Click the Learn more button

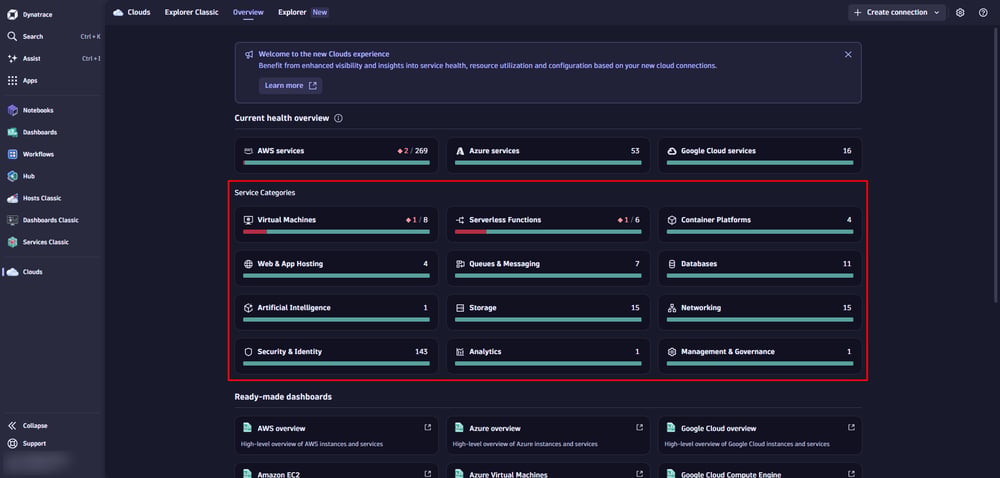tap(290, 86)
